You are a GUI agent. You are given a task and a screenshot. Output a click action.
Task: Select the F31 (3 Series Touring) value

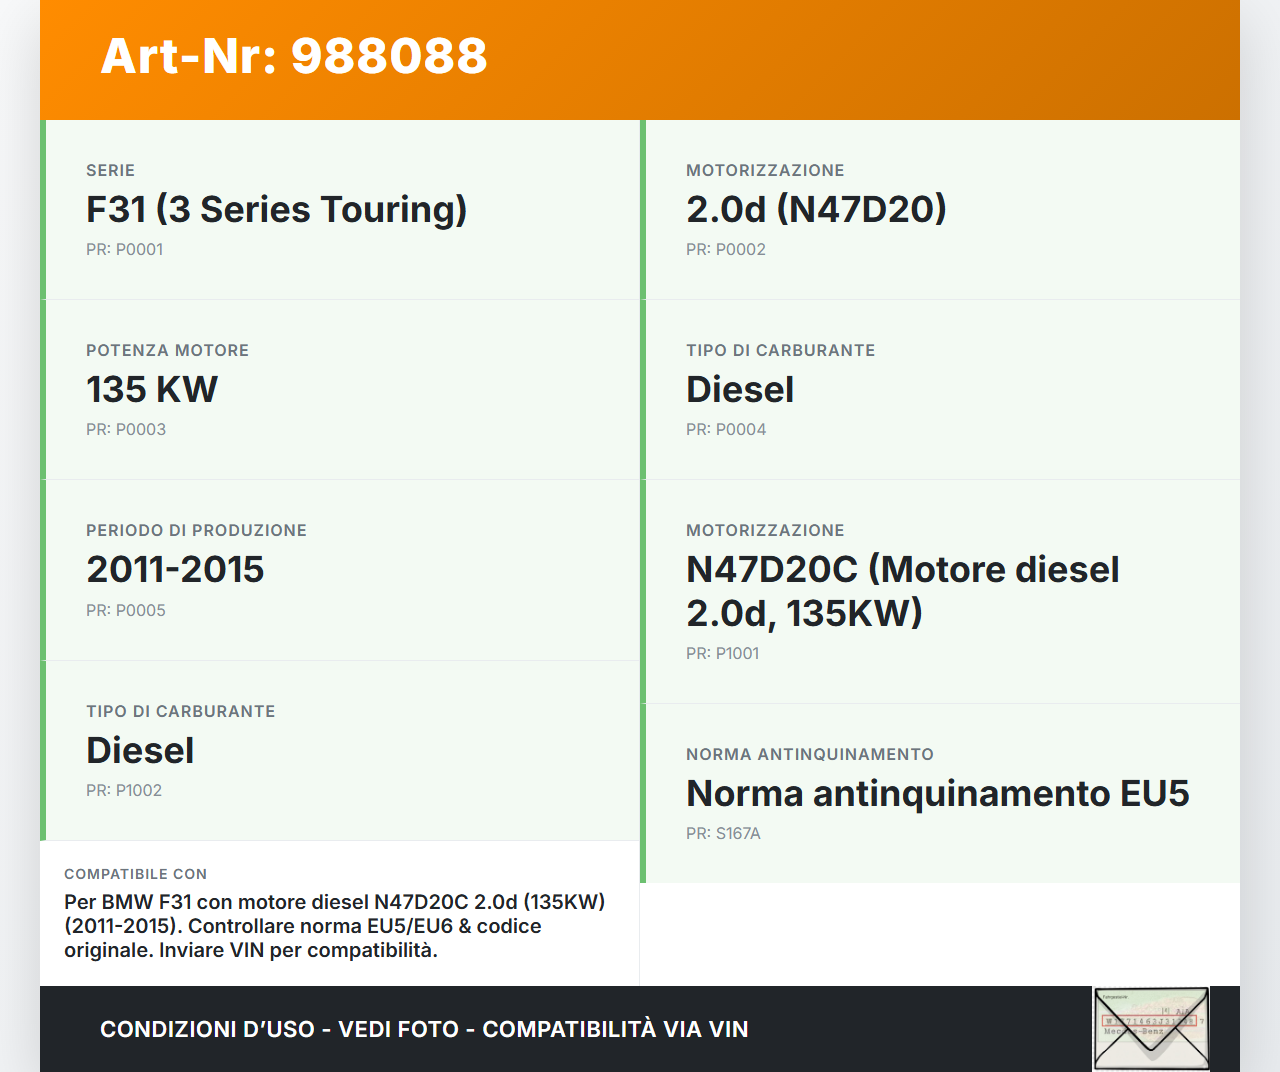coord(276,210)
